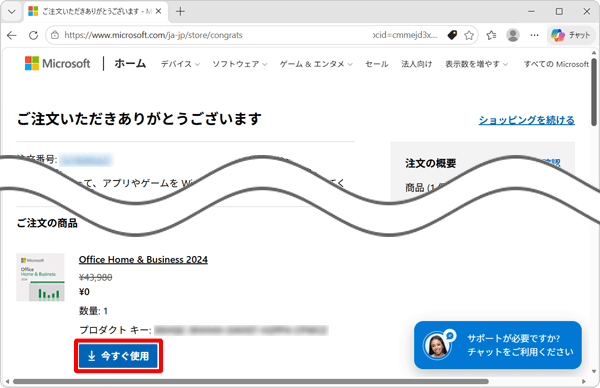Click the Microsoft logo
This screenshot has width=600, height=388.
click(57, 64)
